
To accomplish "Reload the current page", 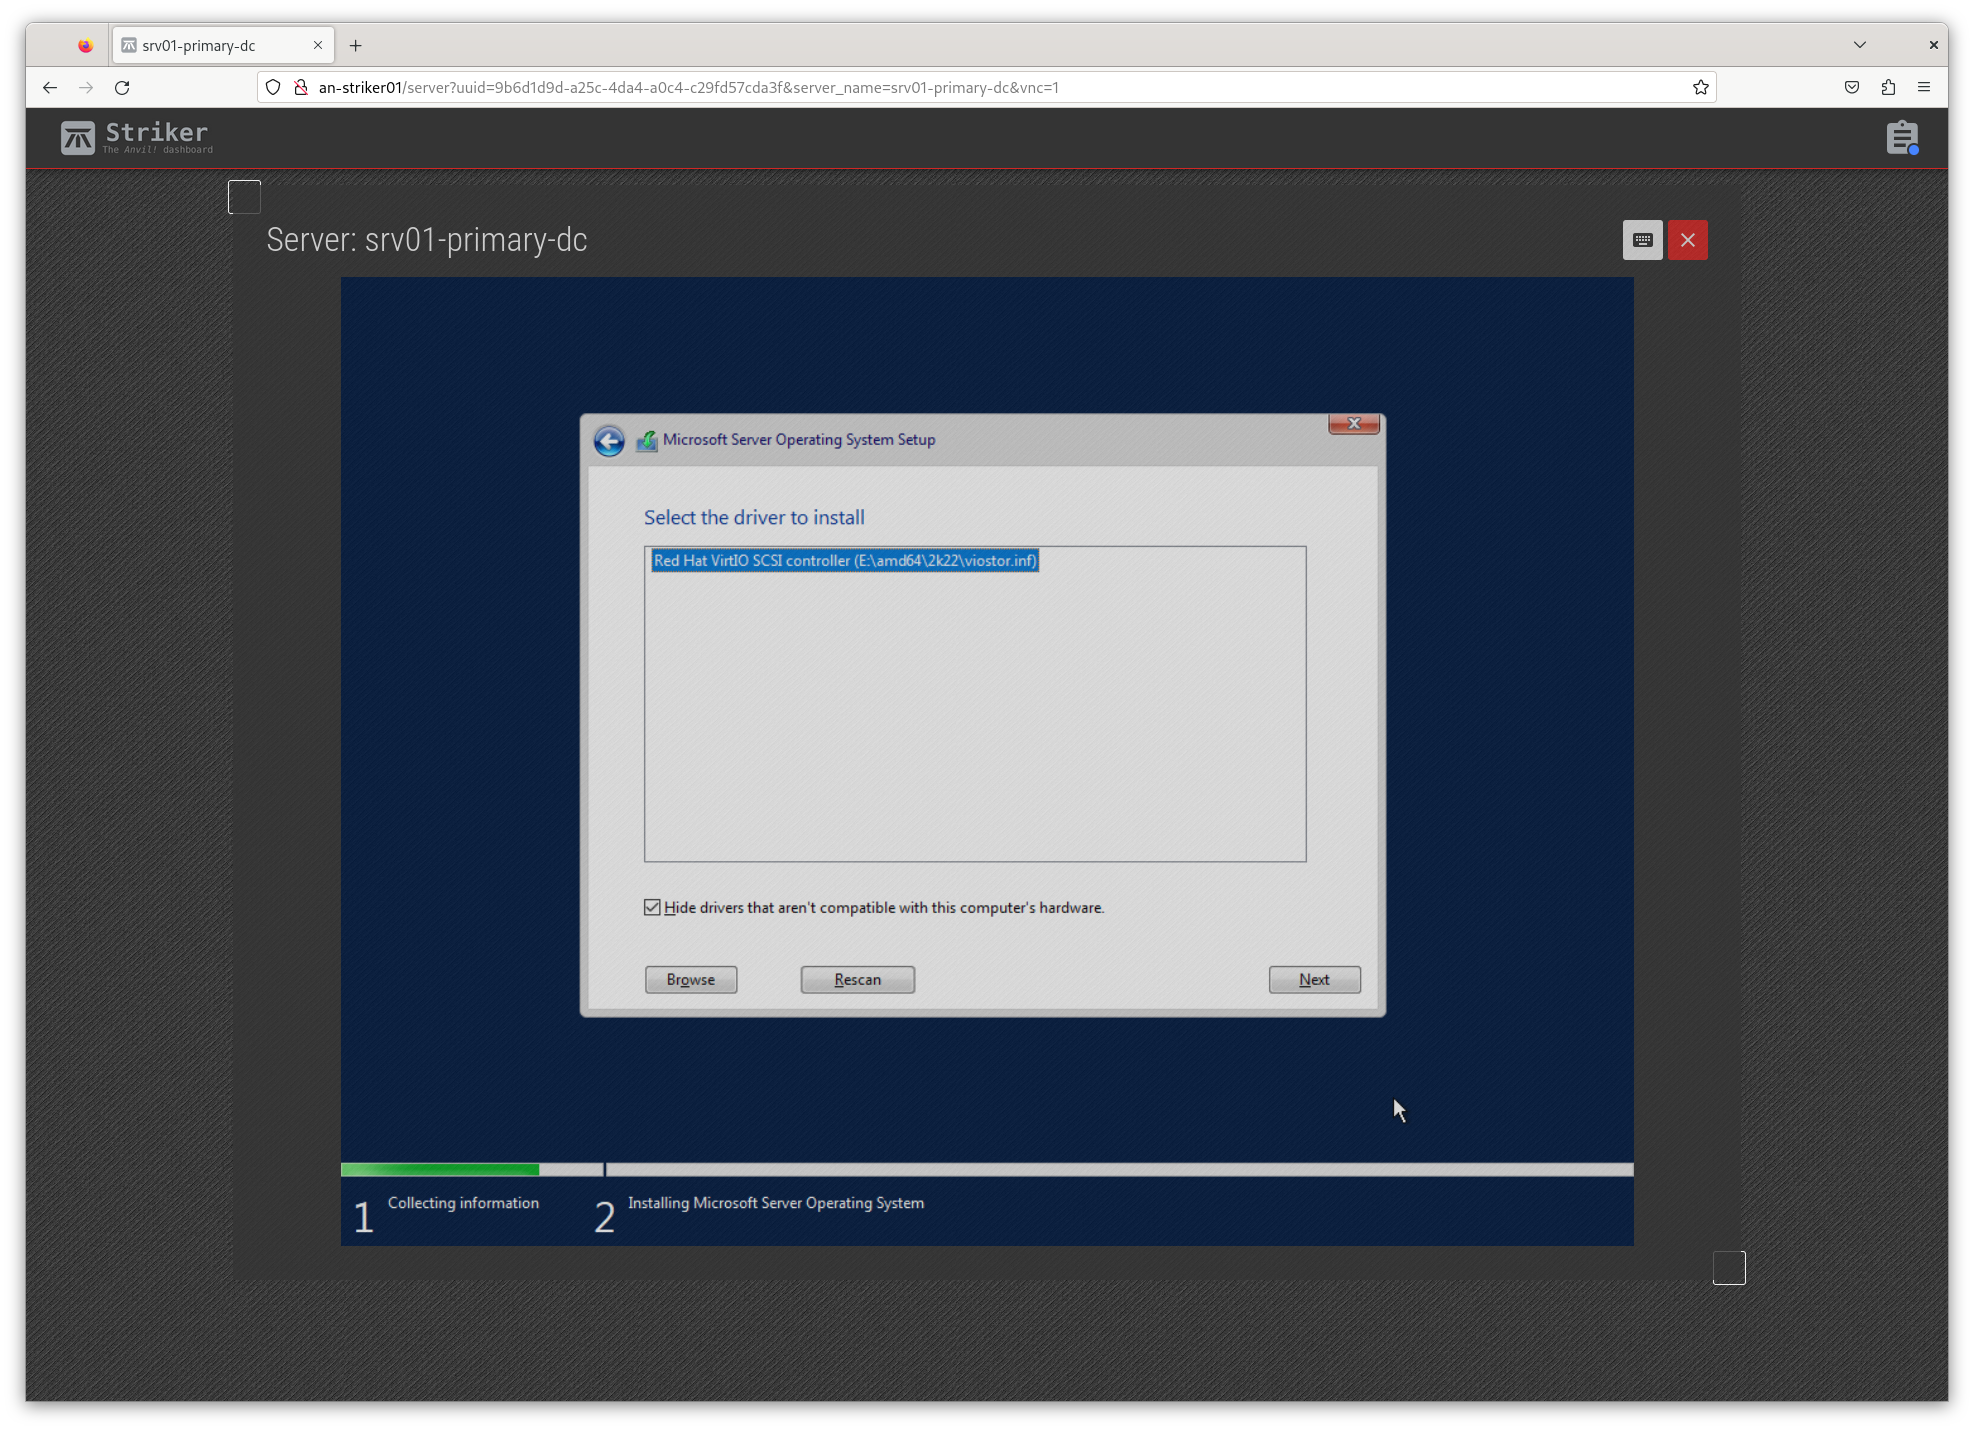I will pyautogui.click(x=122, y=88).
